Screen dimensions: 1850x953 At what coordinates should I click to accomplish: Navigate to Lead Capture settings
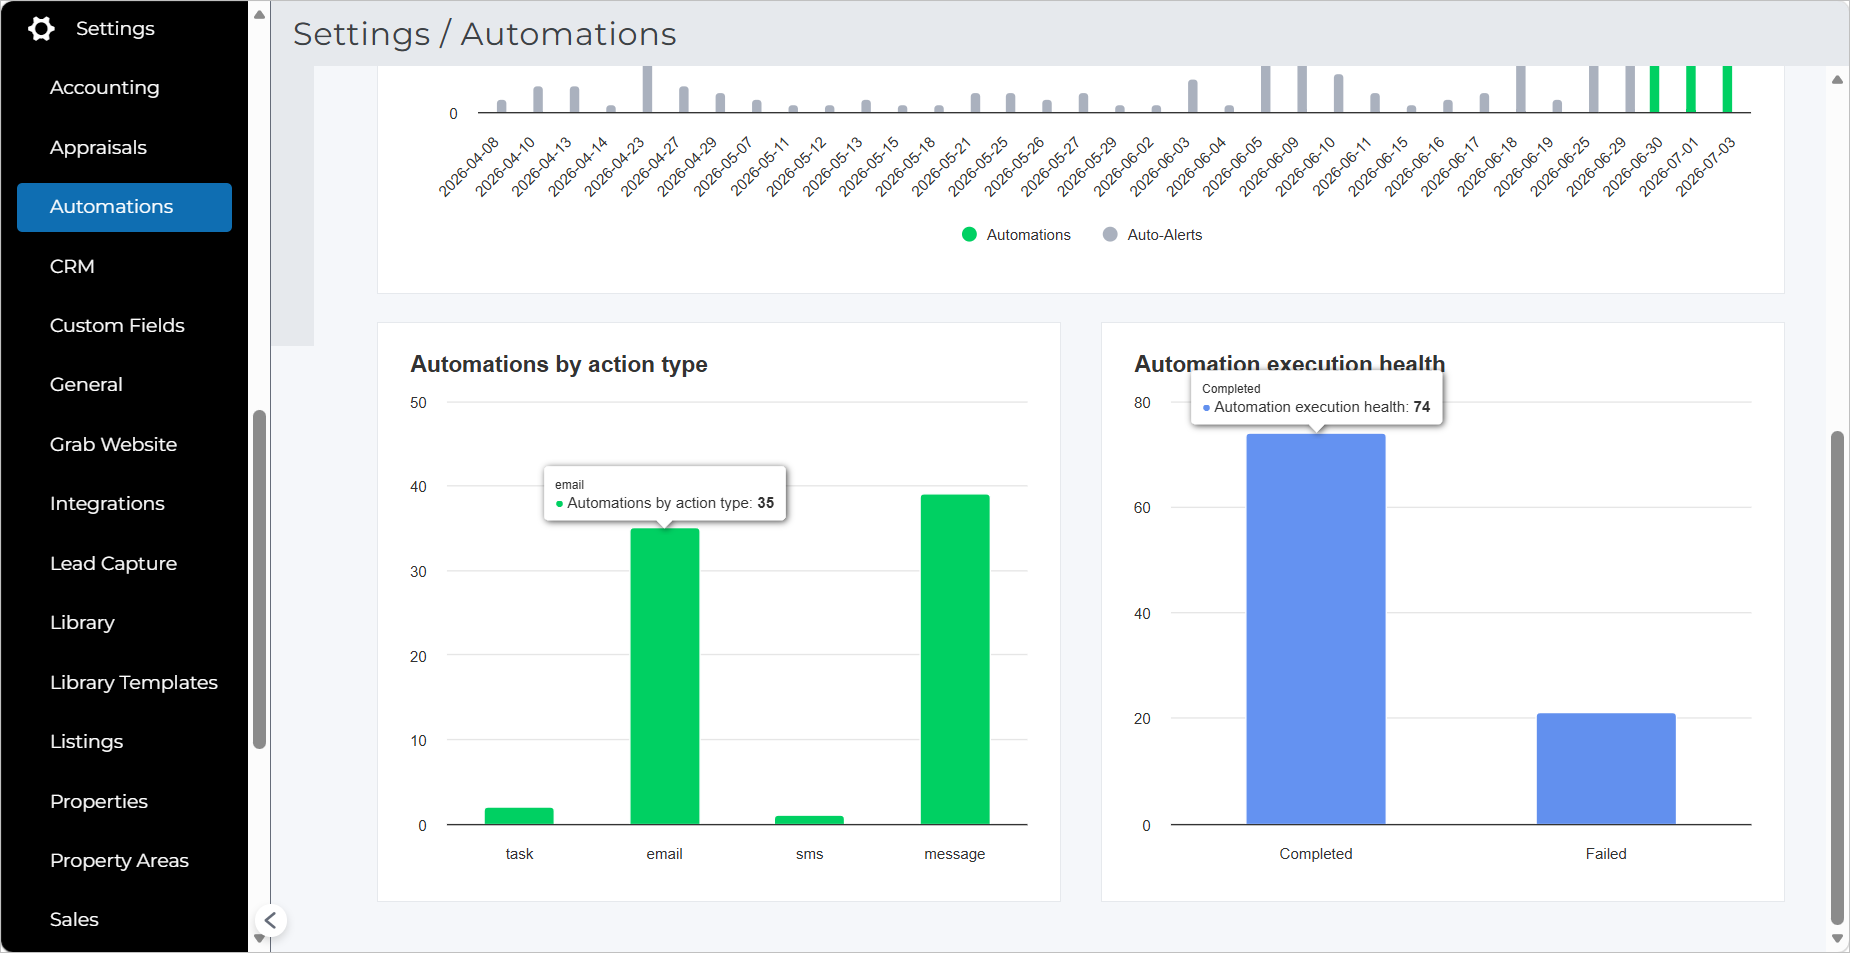(113, 564)
